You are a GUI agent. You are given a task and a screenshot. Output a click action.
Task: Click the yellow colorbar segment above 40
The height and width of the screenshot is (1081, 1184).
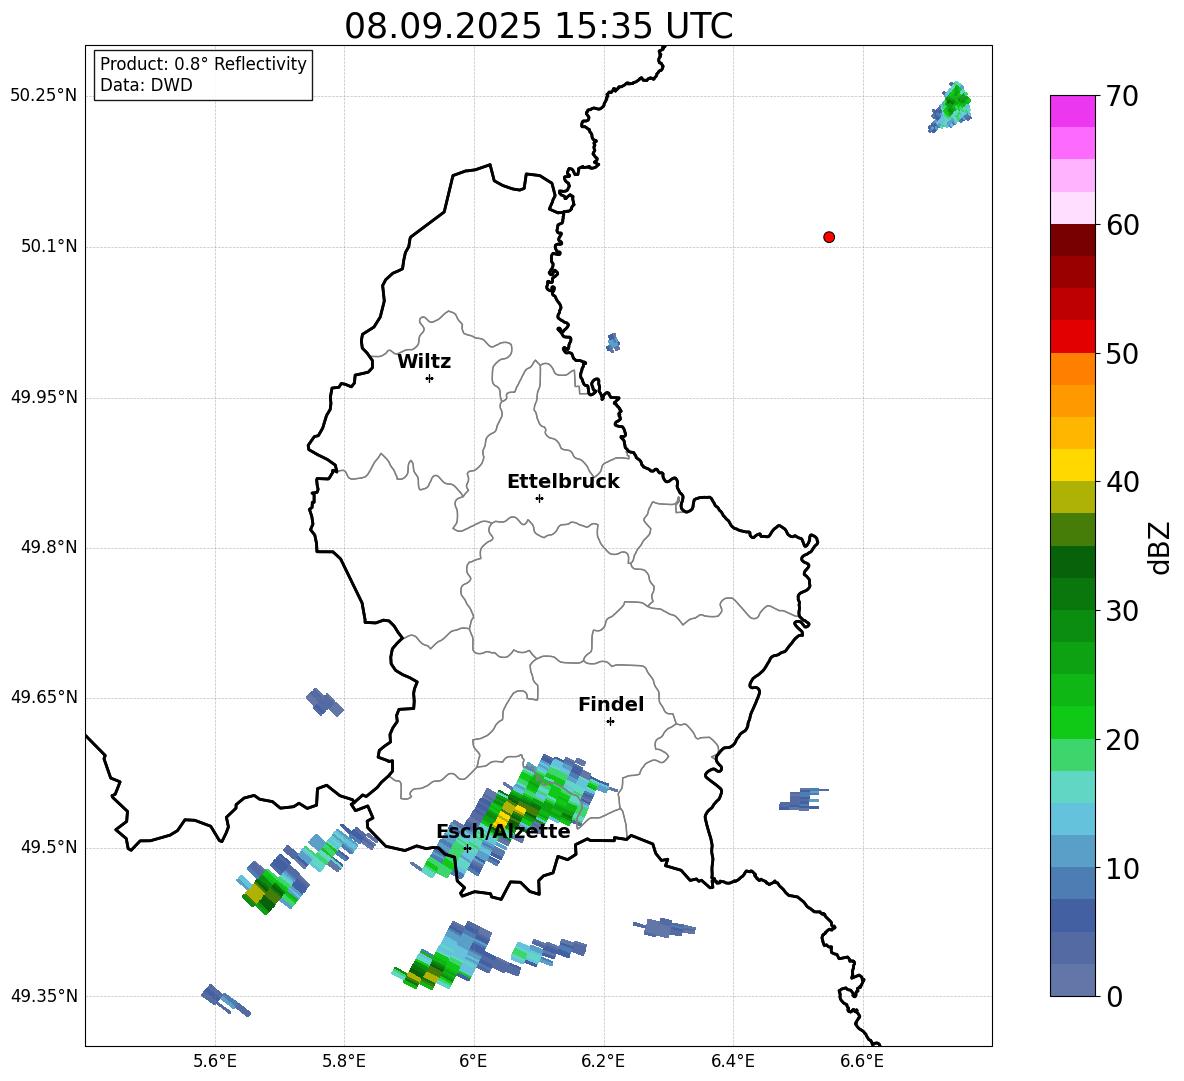click(x=1072, y=465)
